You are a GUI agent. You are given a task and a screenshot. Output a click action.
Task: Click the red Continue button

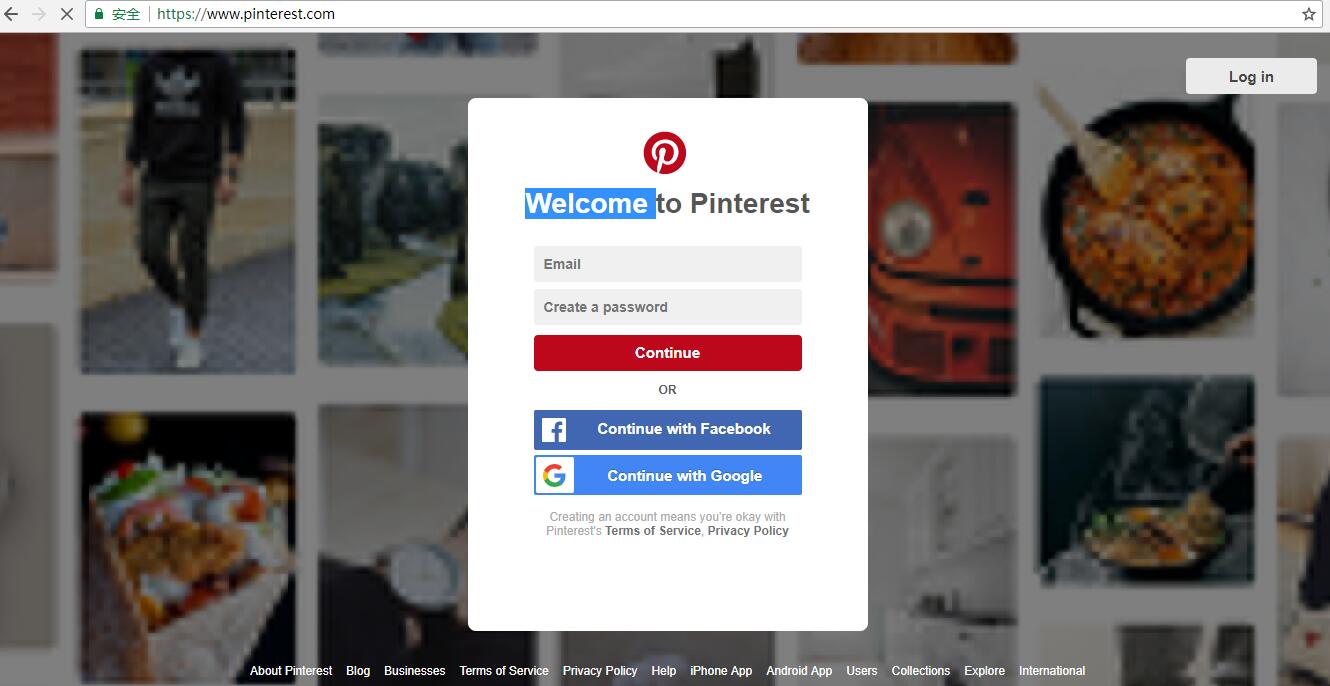click(x=668, y=353)
